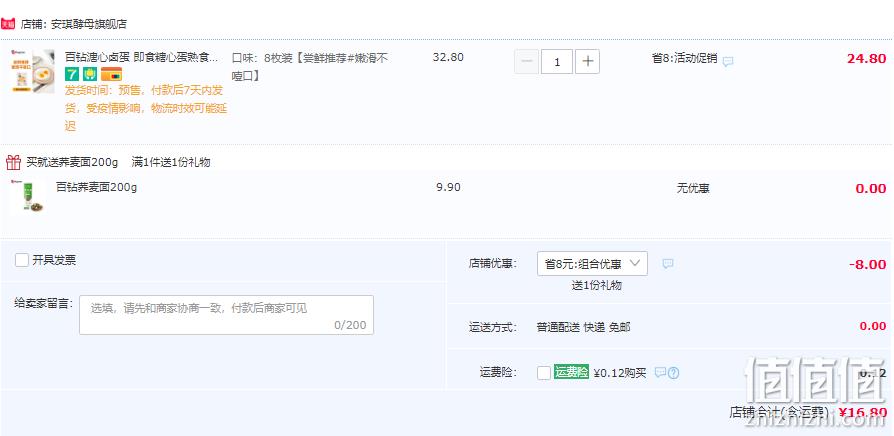894x436 pixels.
Task: Click the unit price 32.80
Action: (x=448, y=57)
